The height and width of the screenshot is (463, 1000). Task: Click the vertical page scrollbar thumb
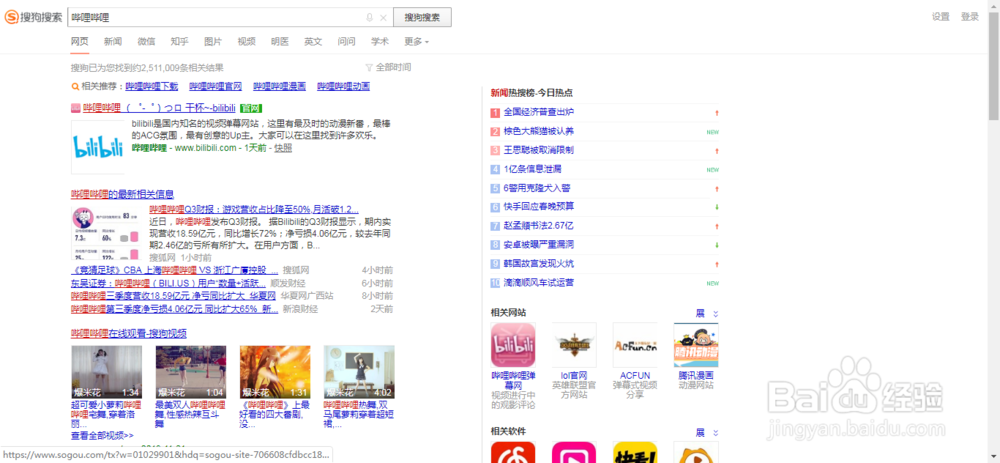pos(994,66)
